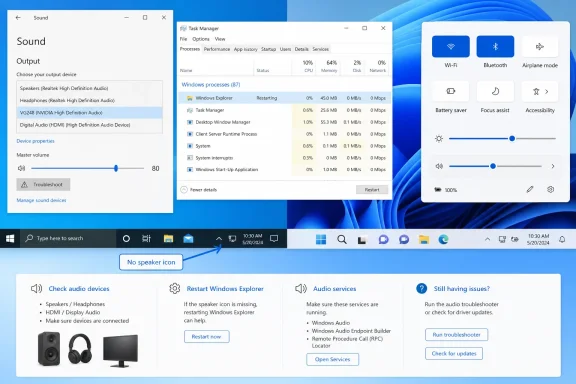
Task: Open Windows 11 Start button on light taskbar
Action: 321,240
